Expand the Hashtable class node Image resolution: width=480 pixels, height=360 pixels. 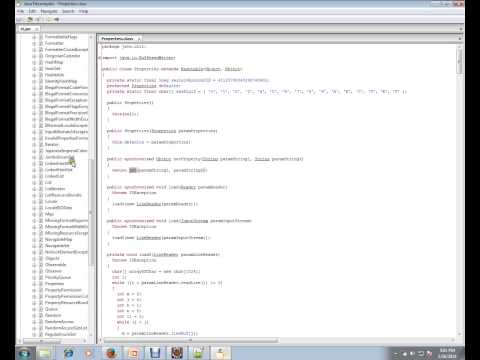34,75
